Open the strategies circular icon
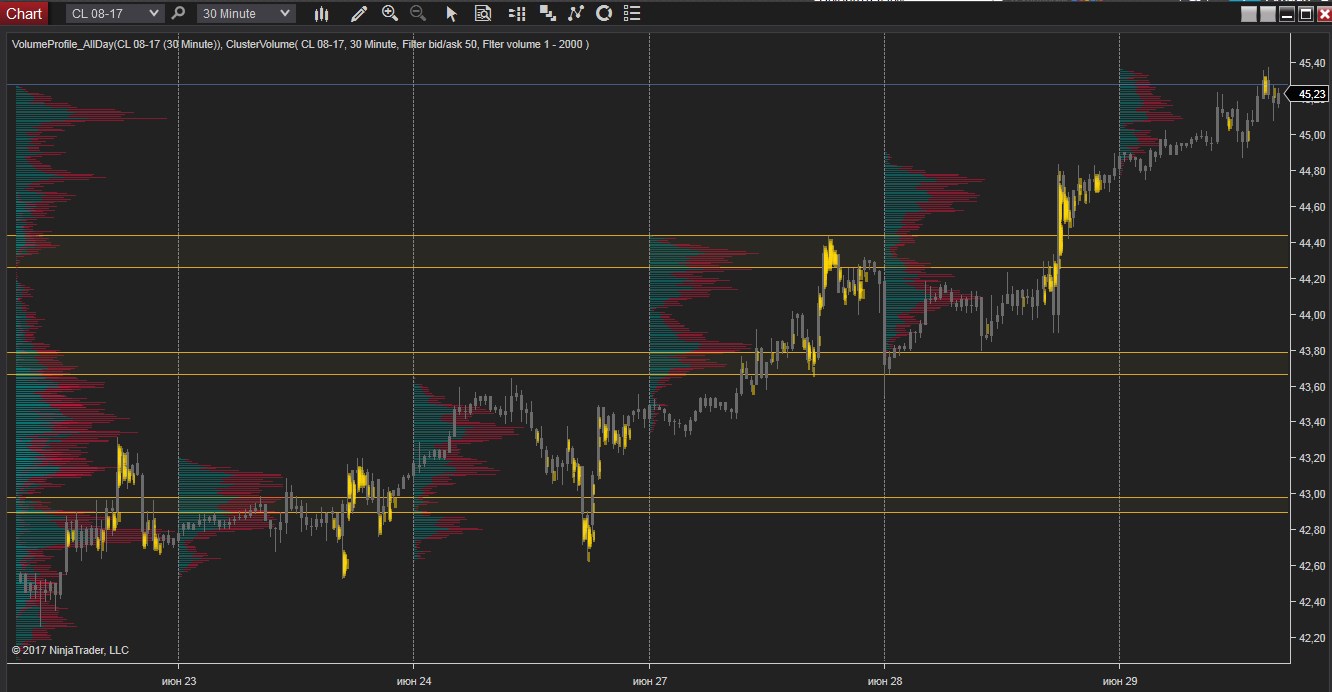 click(603, 14)
